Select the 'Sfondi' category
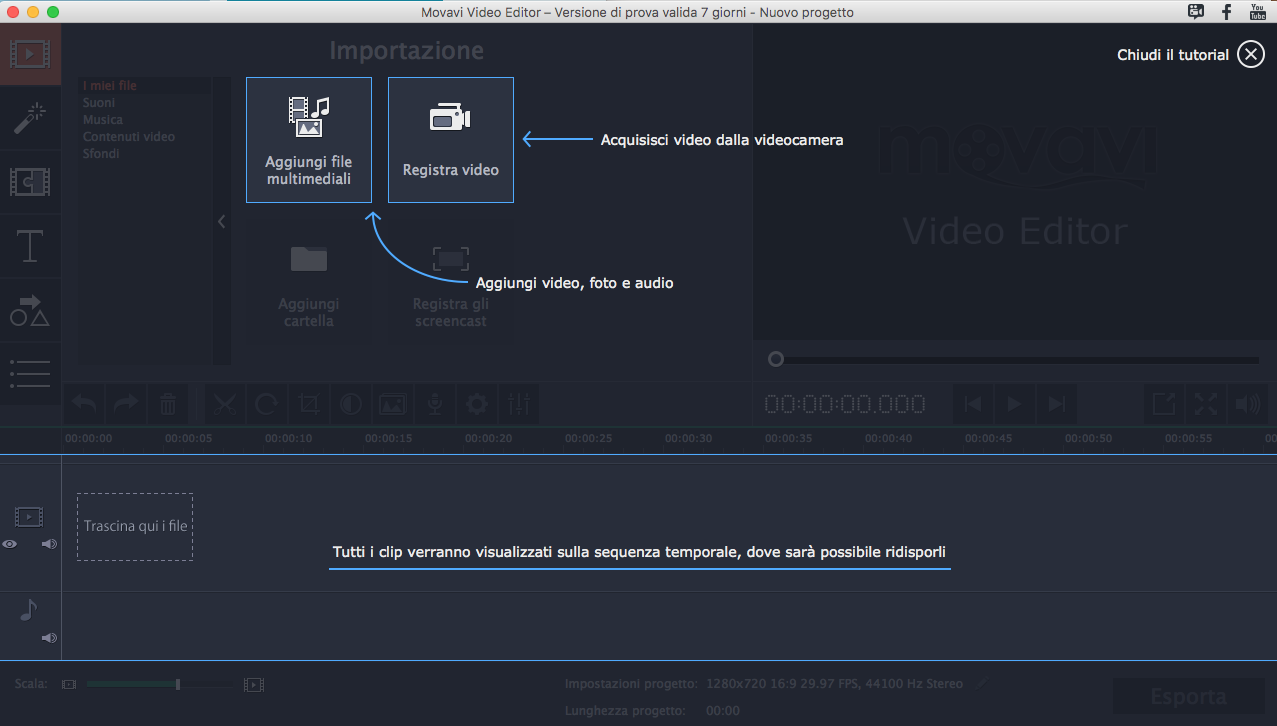Screen dimensions: 1277x726 (101, 154)
